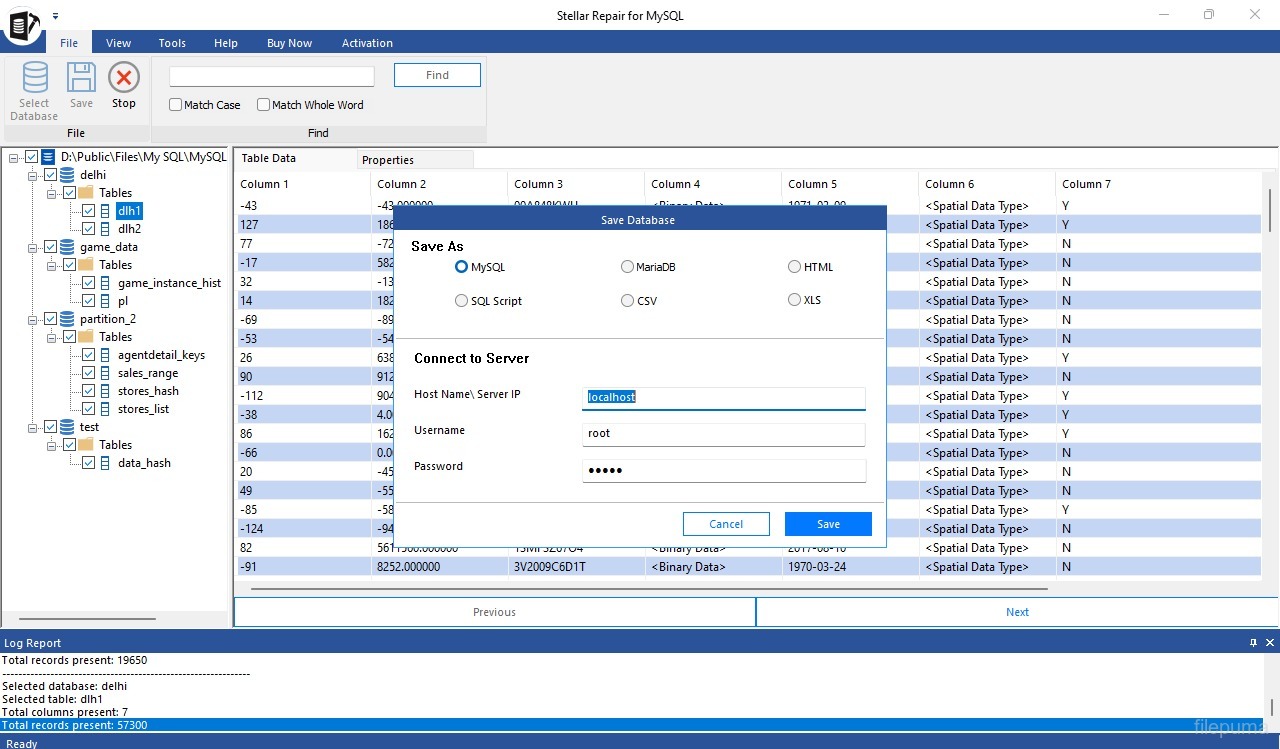Enable the Match Case checkbox
Screen dimensions: 1280x749
click(x=176, y=105)
